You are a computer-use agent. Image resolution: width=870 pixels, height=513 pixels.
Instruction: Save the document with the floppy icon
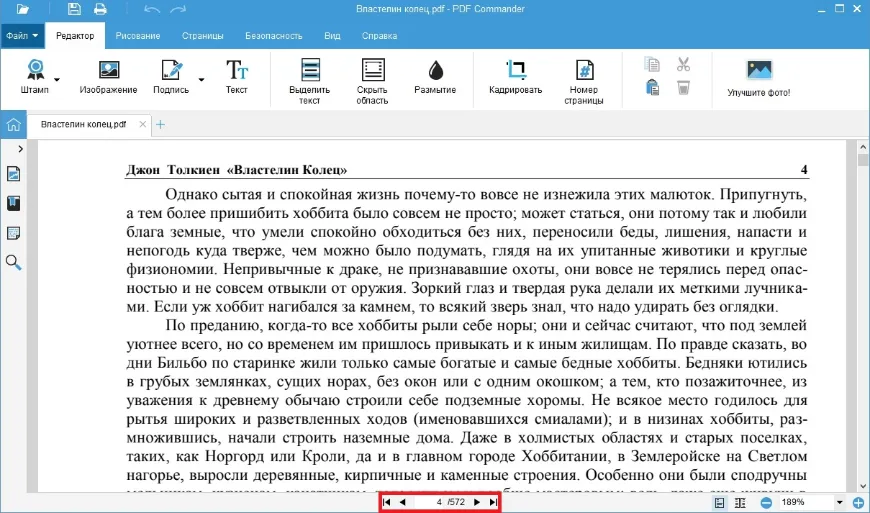point(74,9)
